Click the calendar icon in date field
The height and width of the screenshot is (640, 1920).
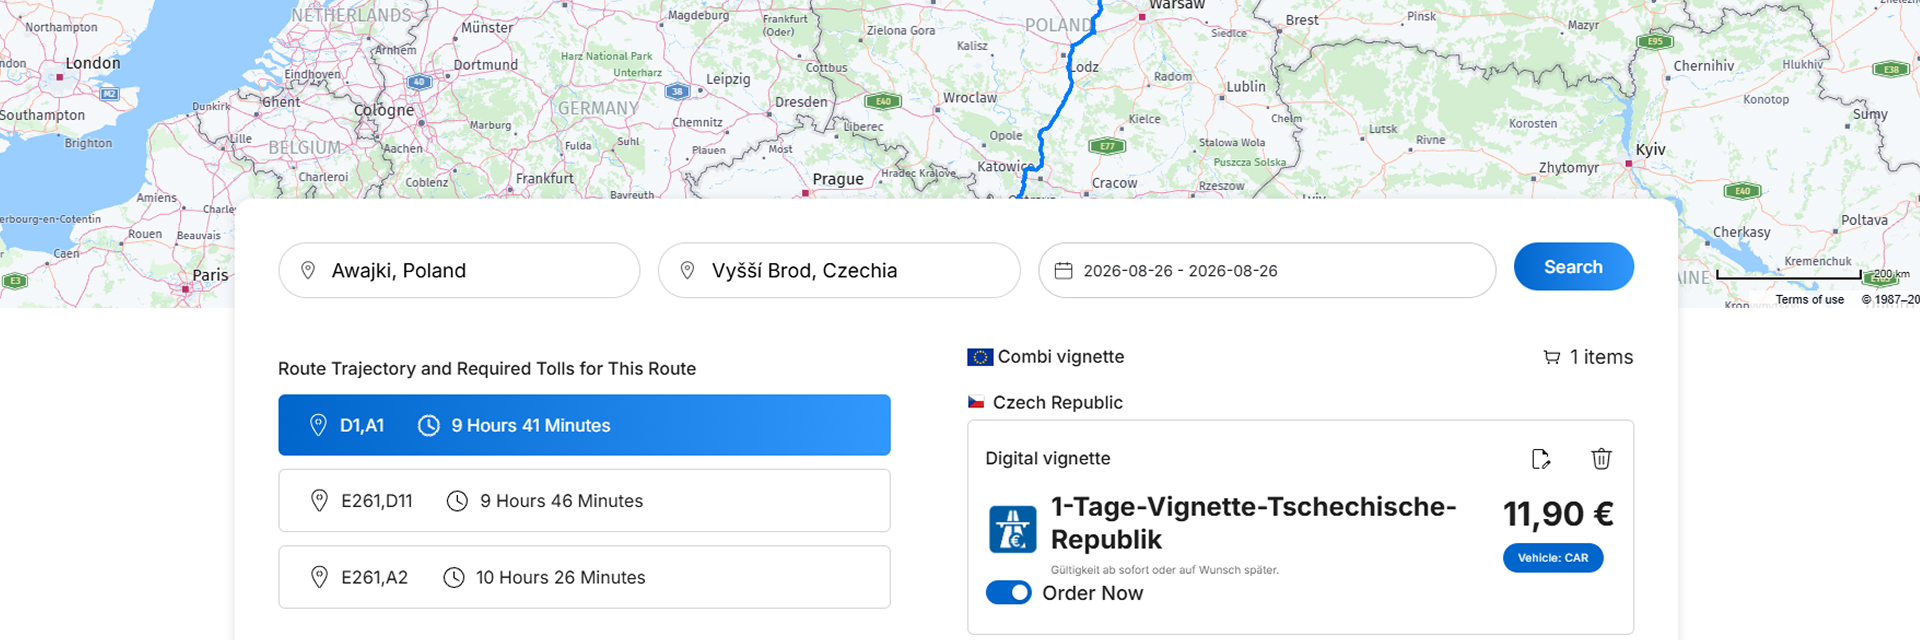pos(1064,271)
